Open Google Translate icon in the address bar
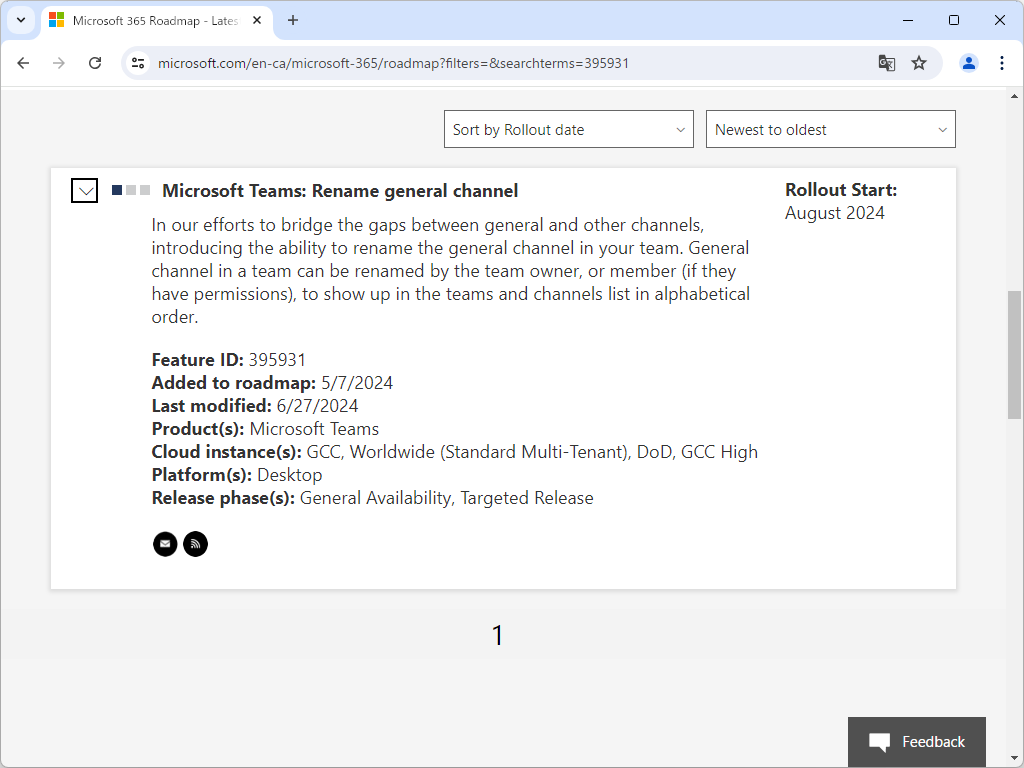 886,62
